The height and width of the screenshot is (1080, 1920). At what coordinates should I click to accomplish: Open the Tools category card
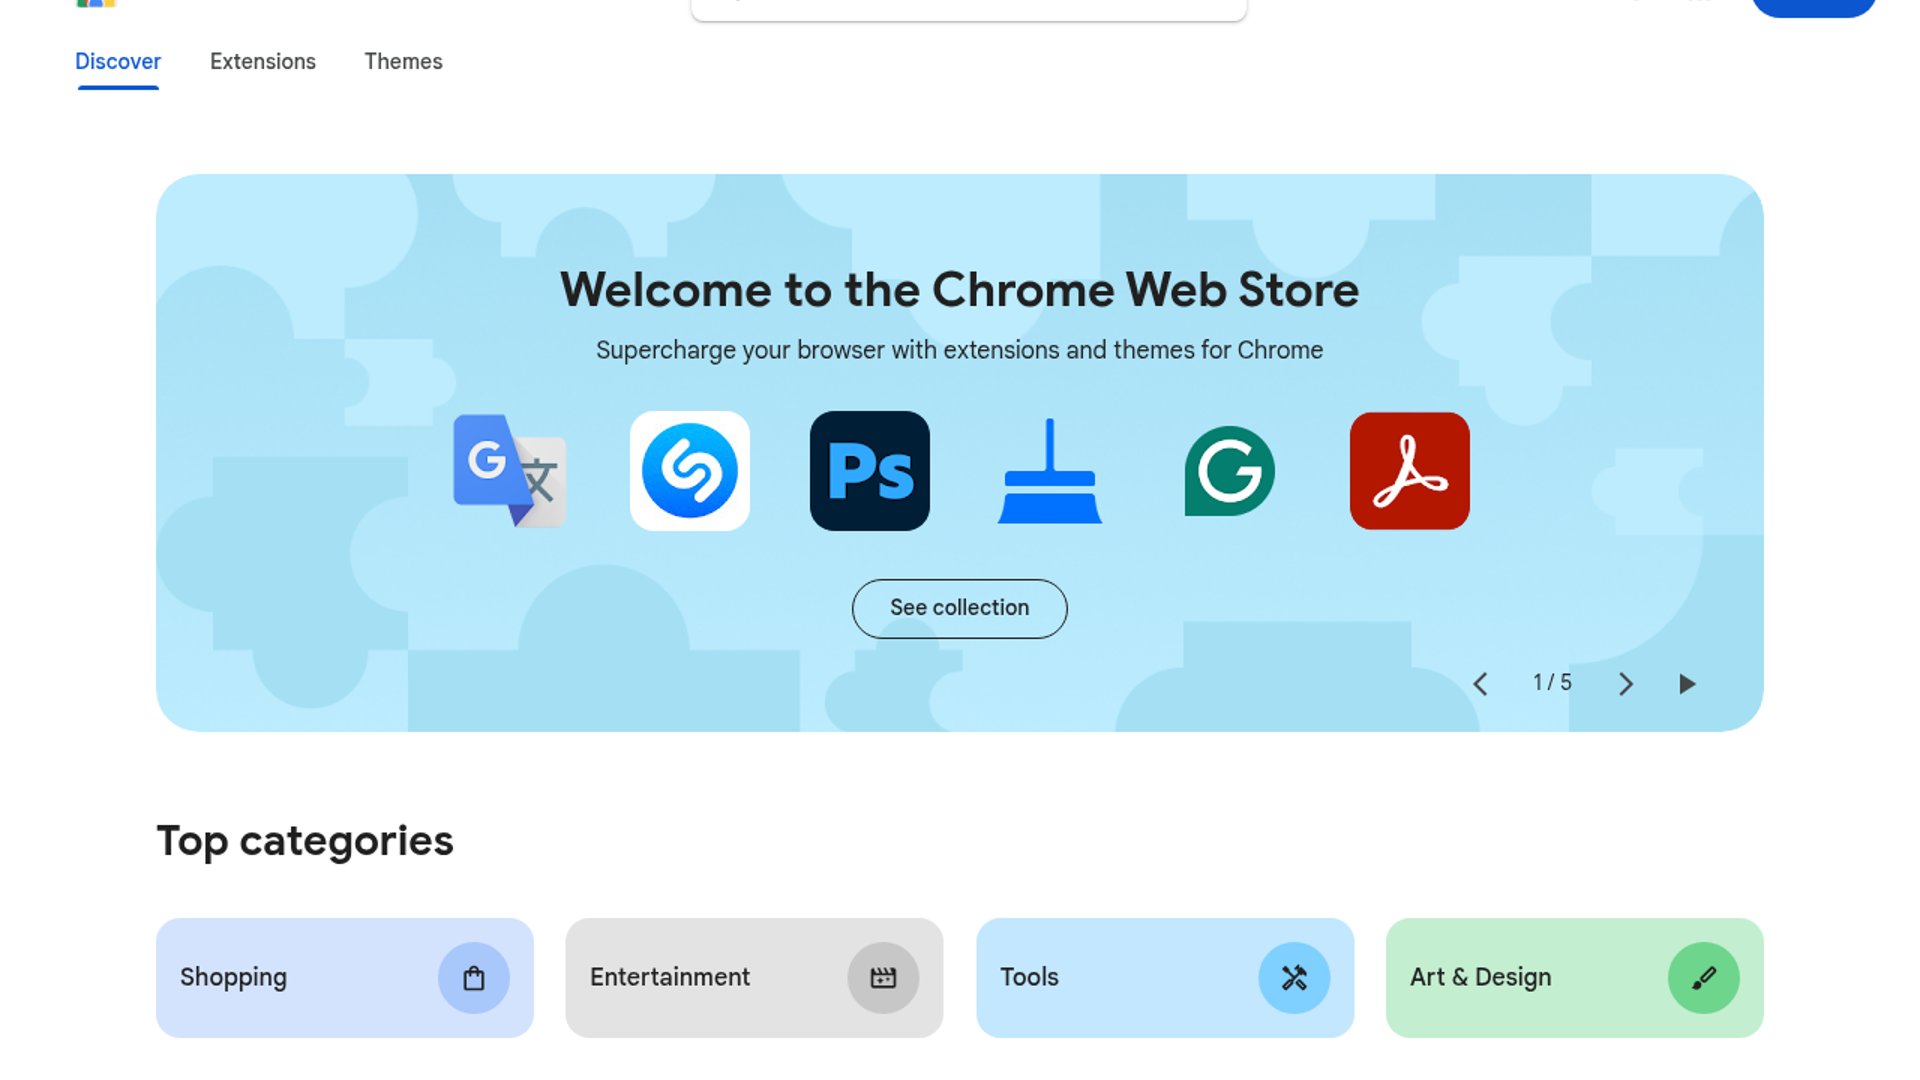[1110, 977]
